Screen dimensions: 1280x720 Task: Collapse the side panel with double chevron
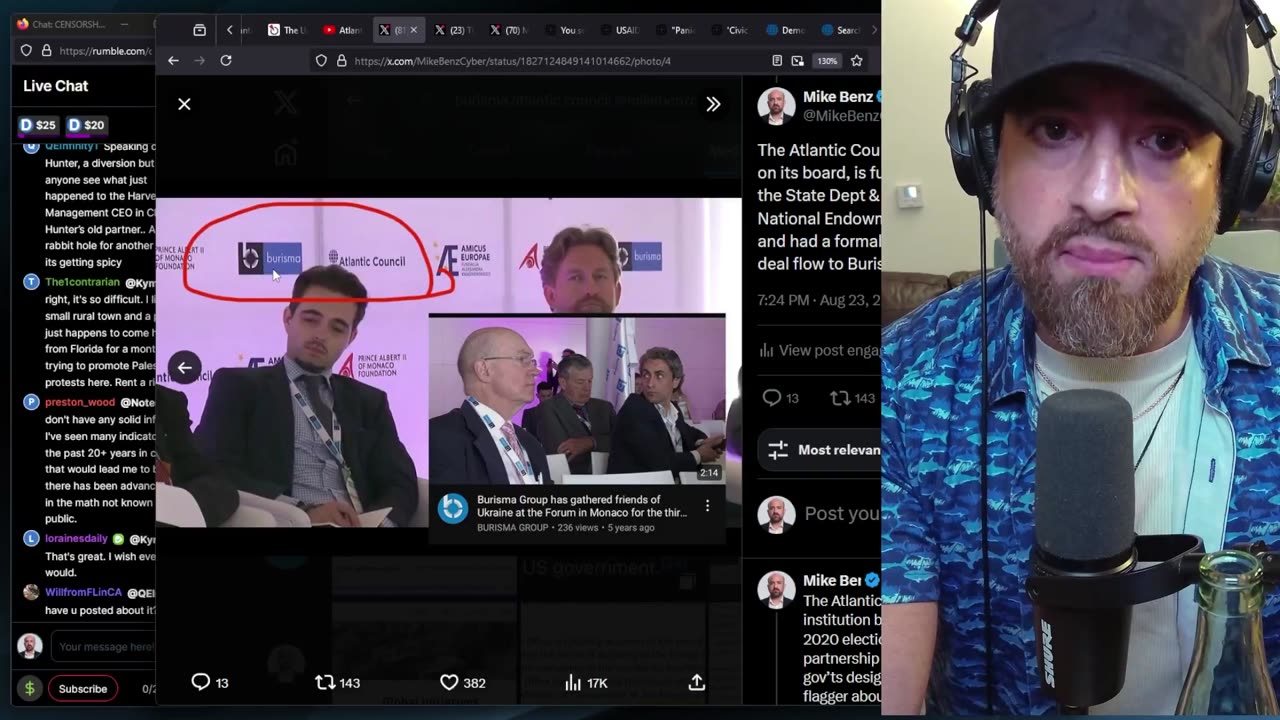tap(713, 104)
